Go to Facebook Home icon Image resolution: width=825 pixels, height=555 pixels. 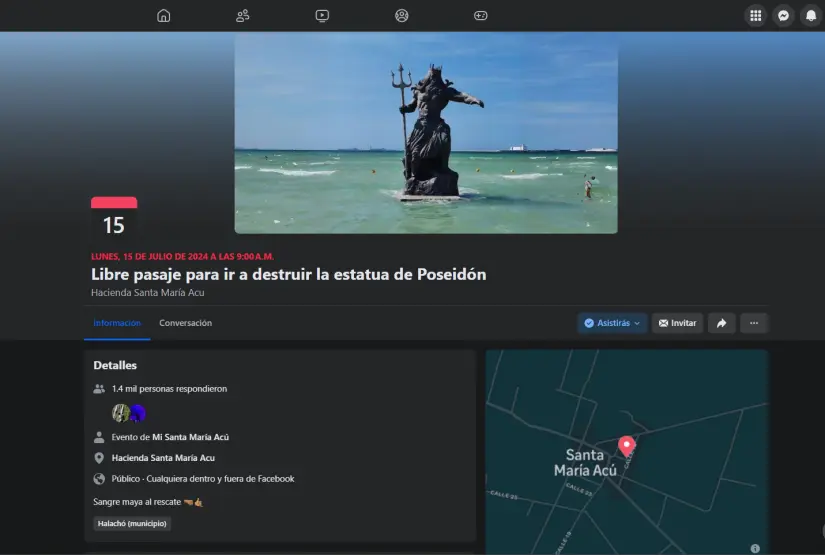164,15
